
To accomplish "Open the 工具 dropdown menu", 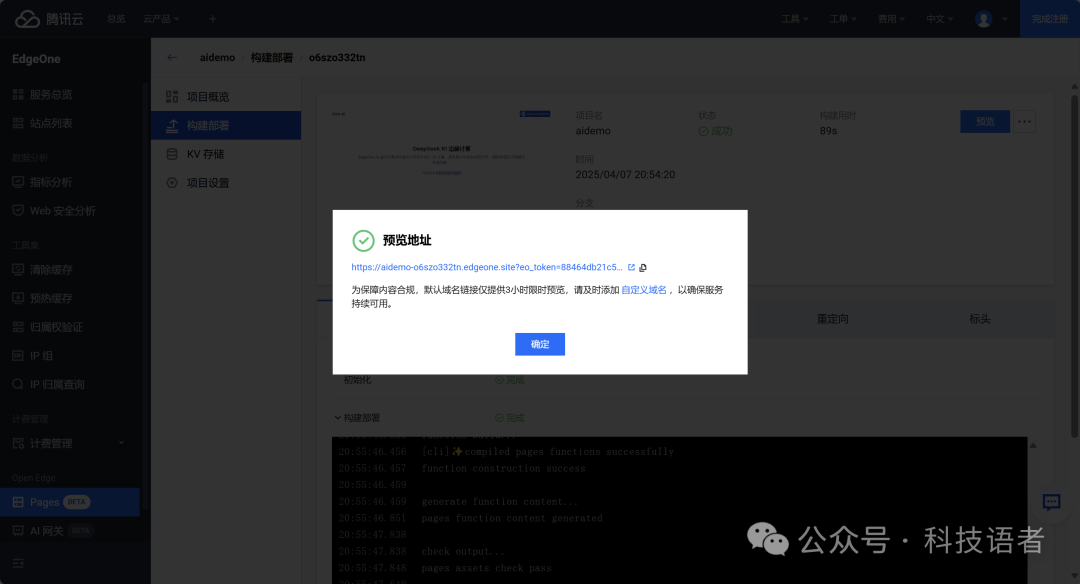I will click(x=795, y=19).
